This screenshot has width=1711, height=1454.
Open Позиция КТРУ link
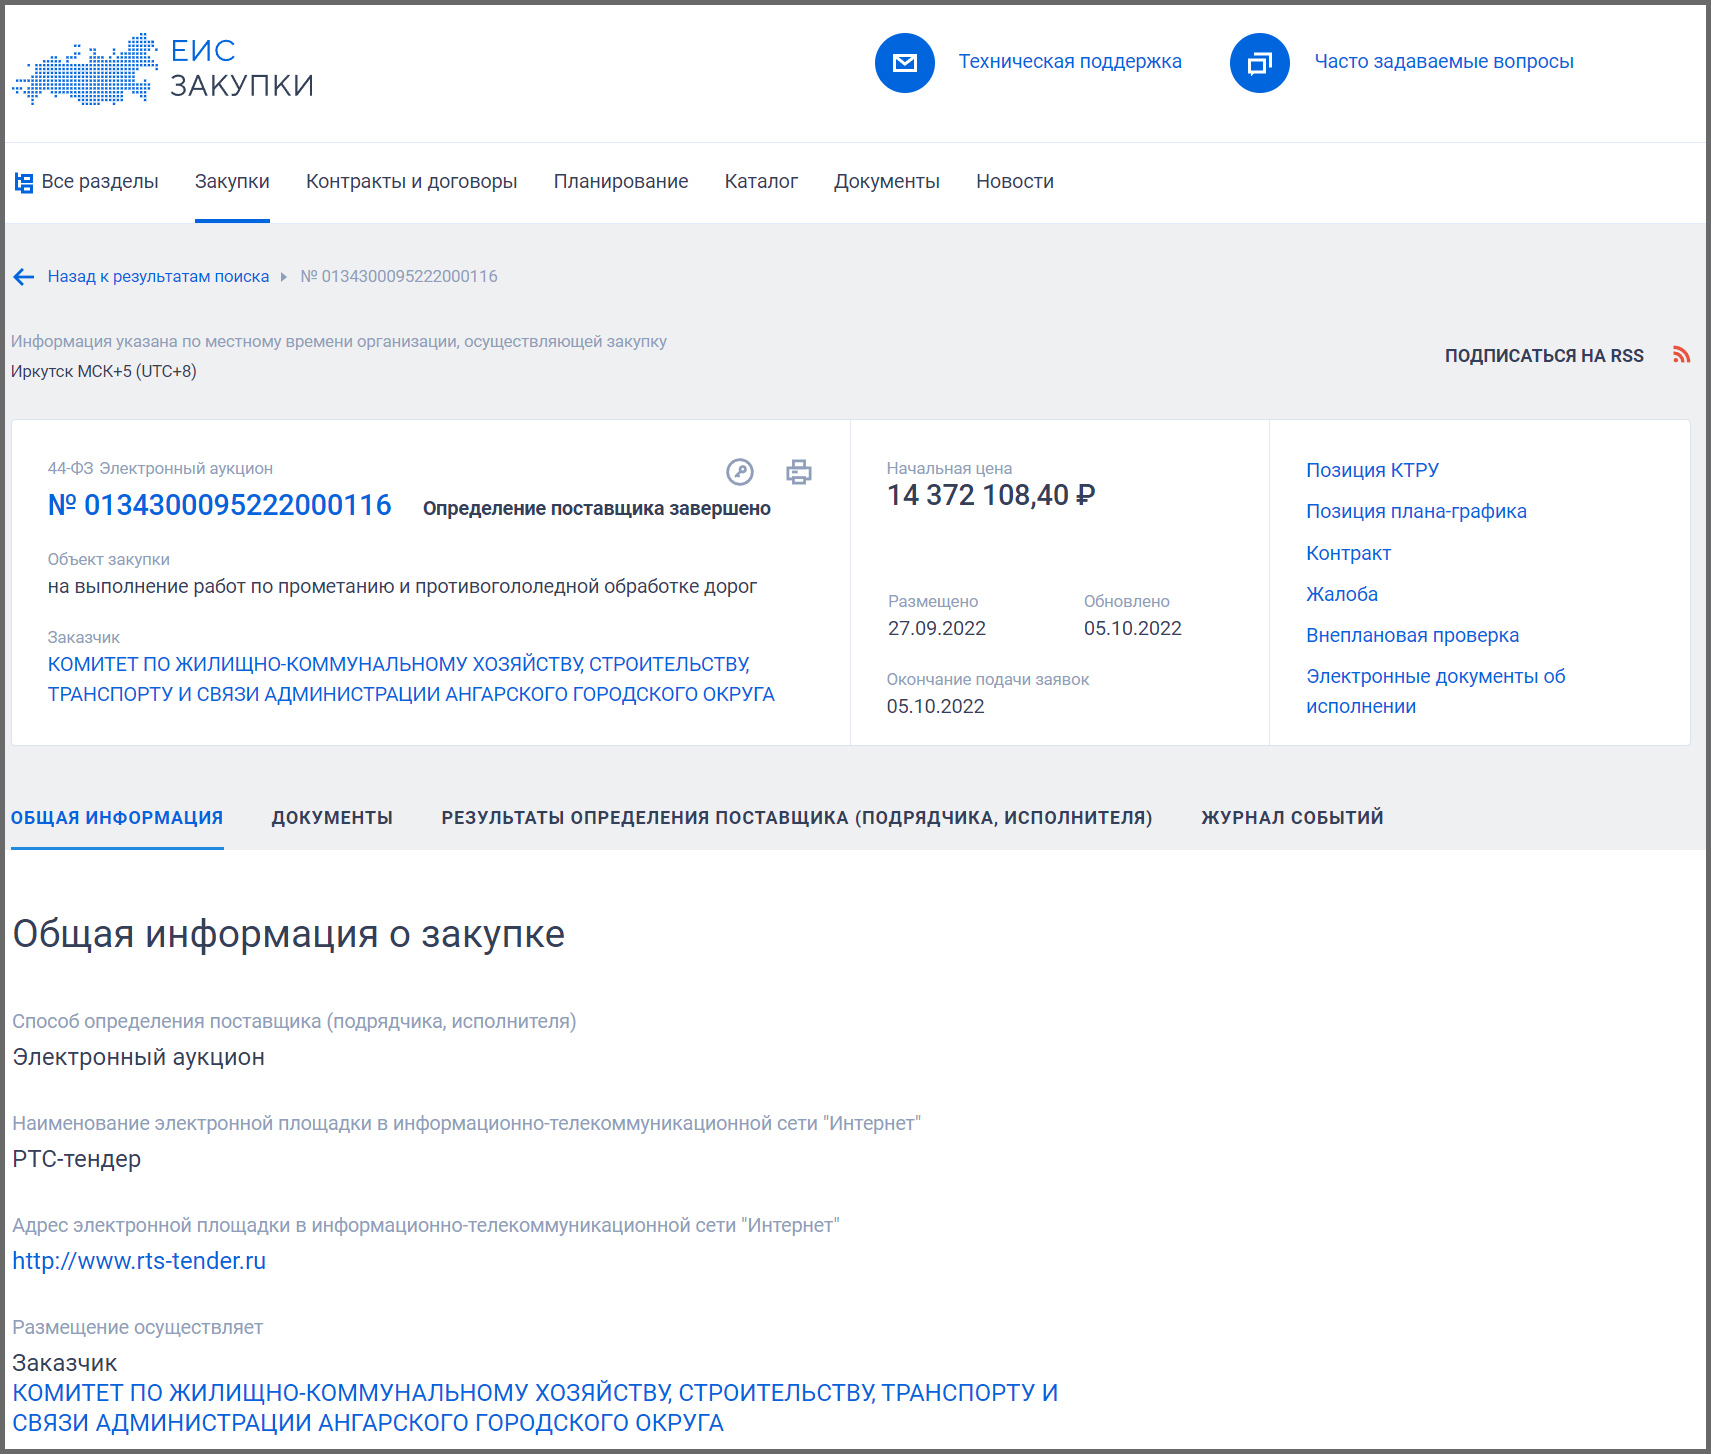[x=1372, y=470]
